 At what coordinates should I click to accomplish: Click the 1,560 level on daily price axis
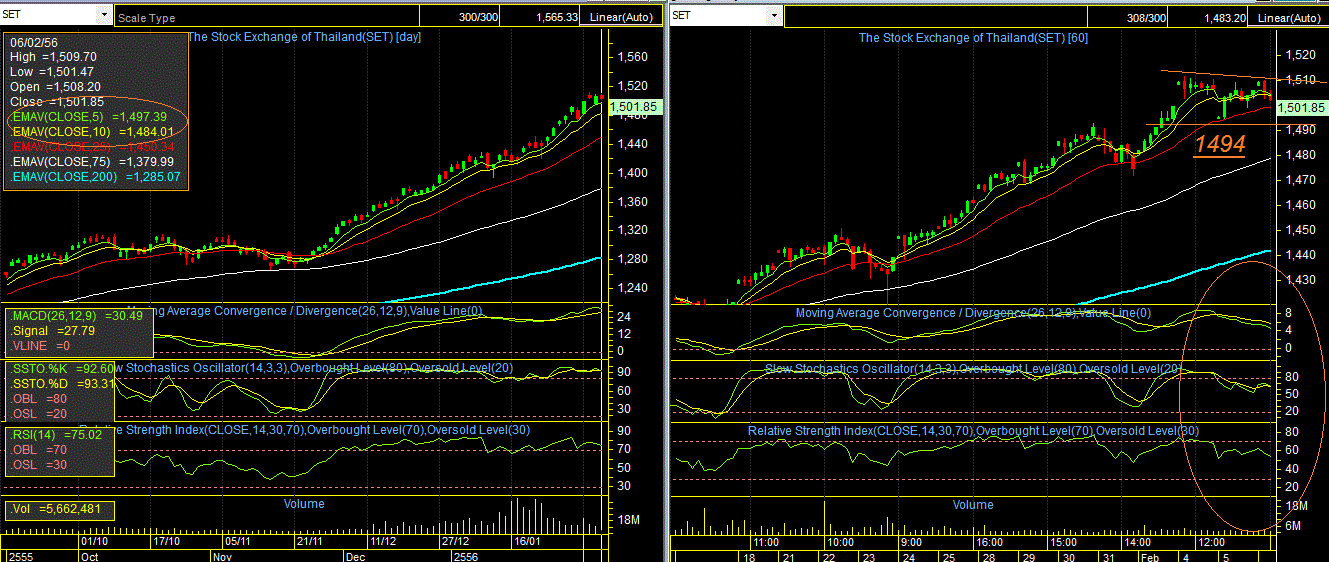point(631,57)
